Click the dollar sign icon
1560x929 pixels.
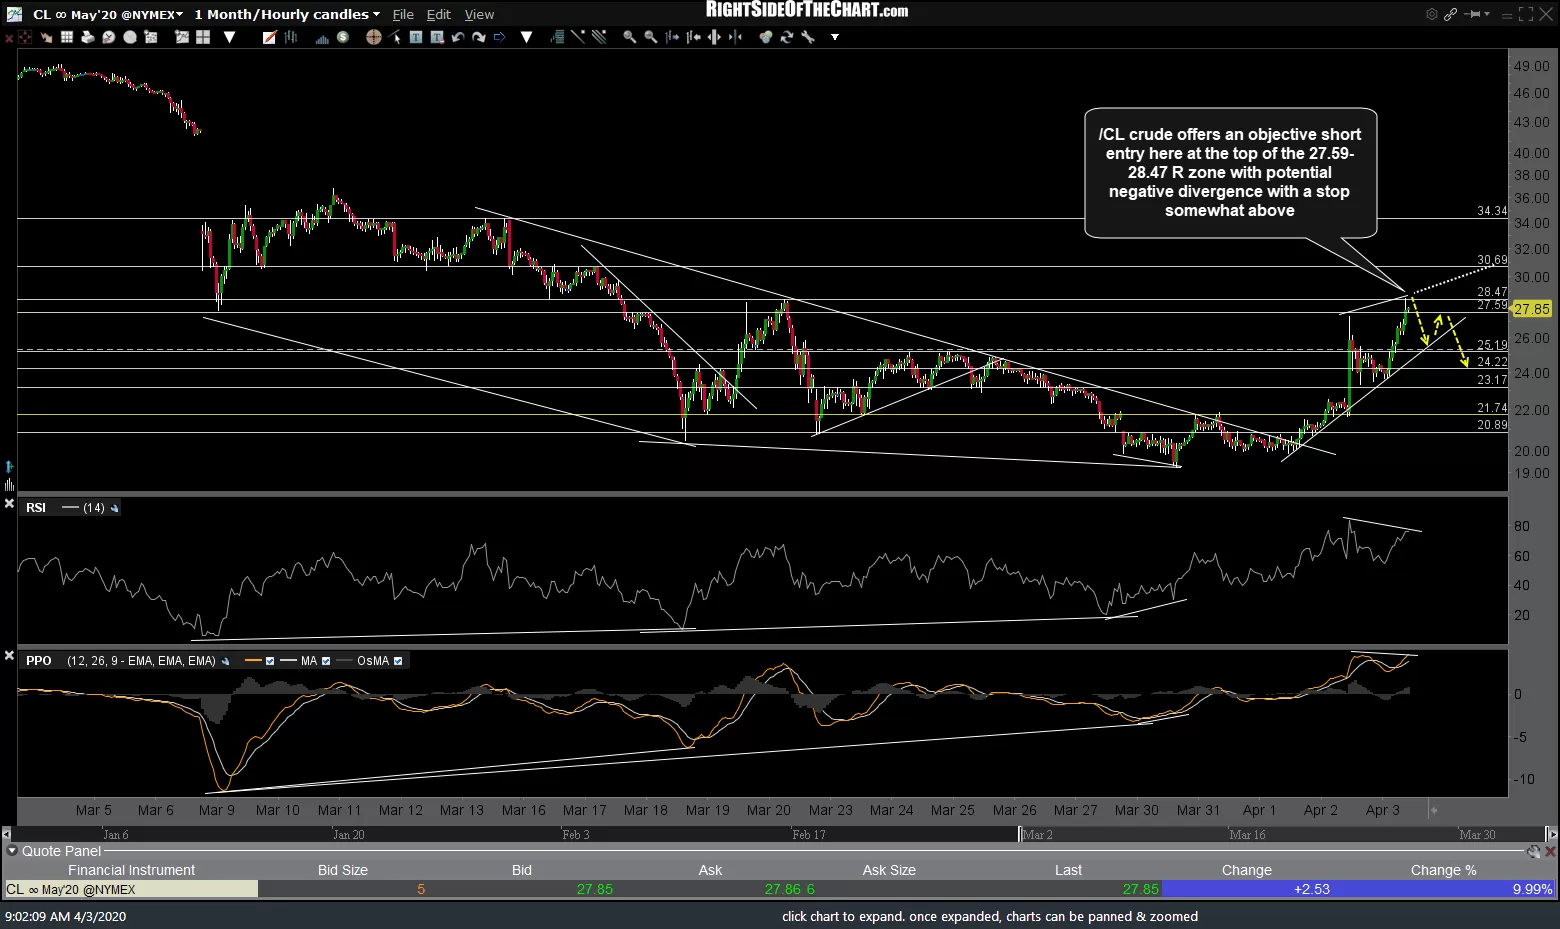[x=343, y=37]
